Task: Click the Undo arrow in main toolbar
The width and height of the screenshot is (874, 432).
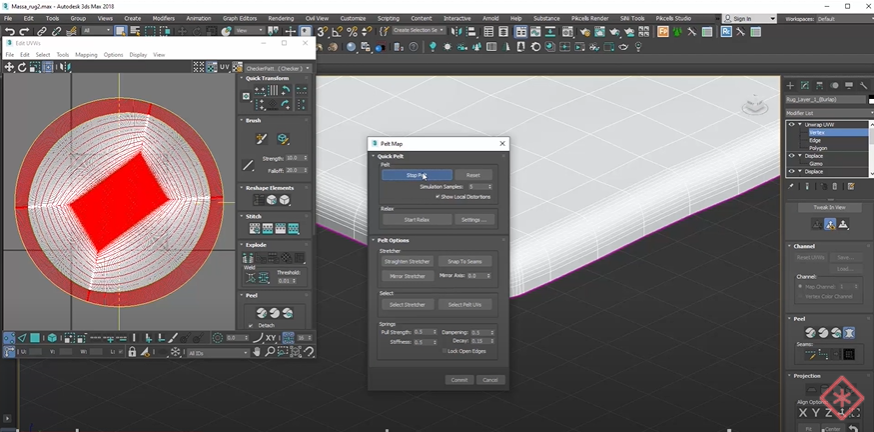Action: (8, 32)
